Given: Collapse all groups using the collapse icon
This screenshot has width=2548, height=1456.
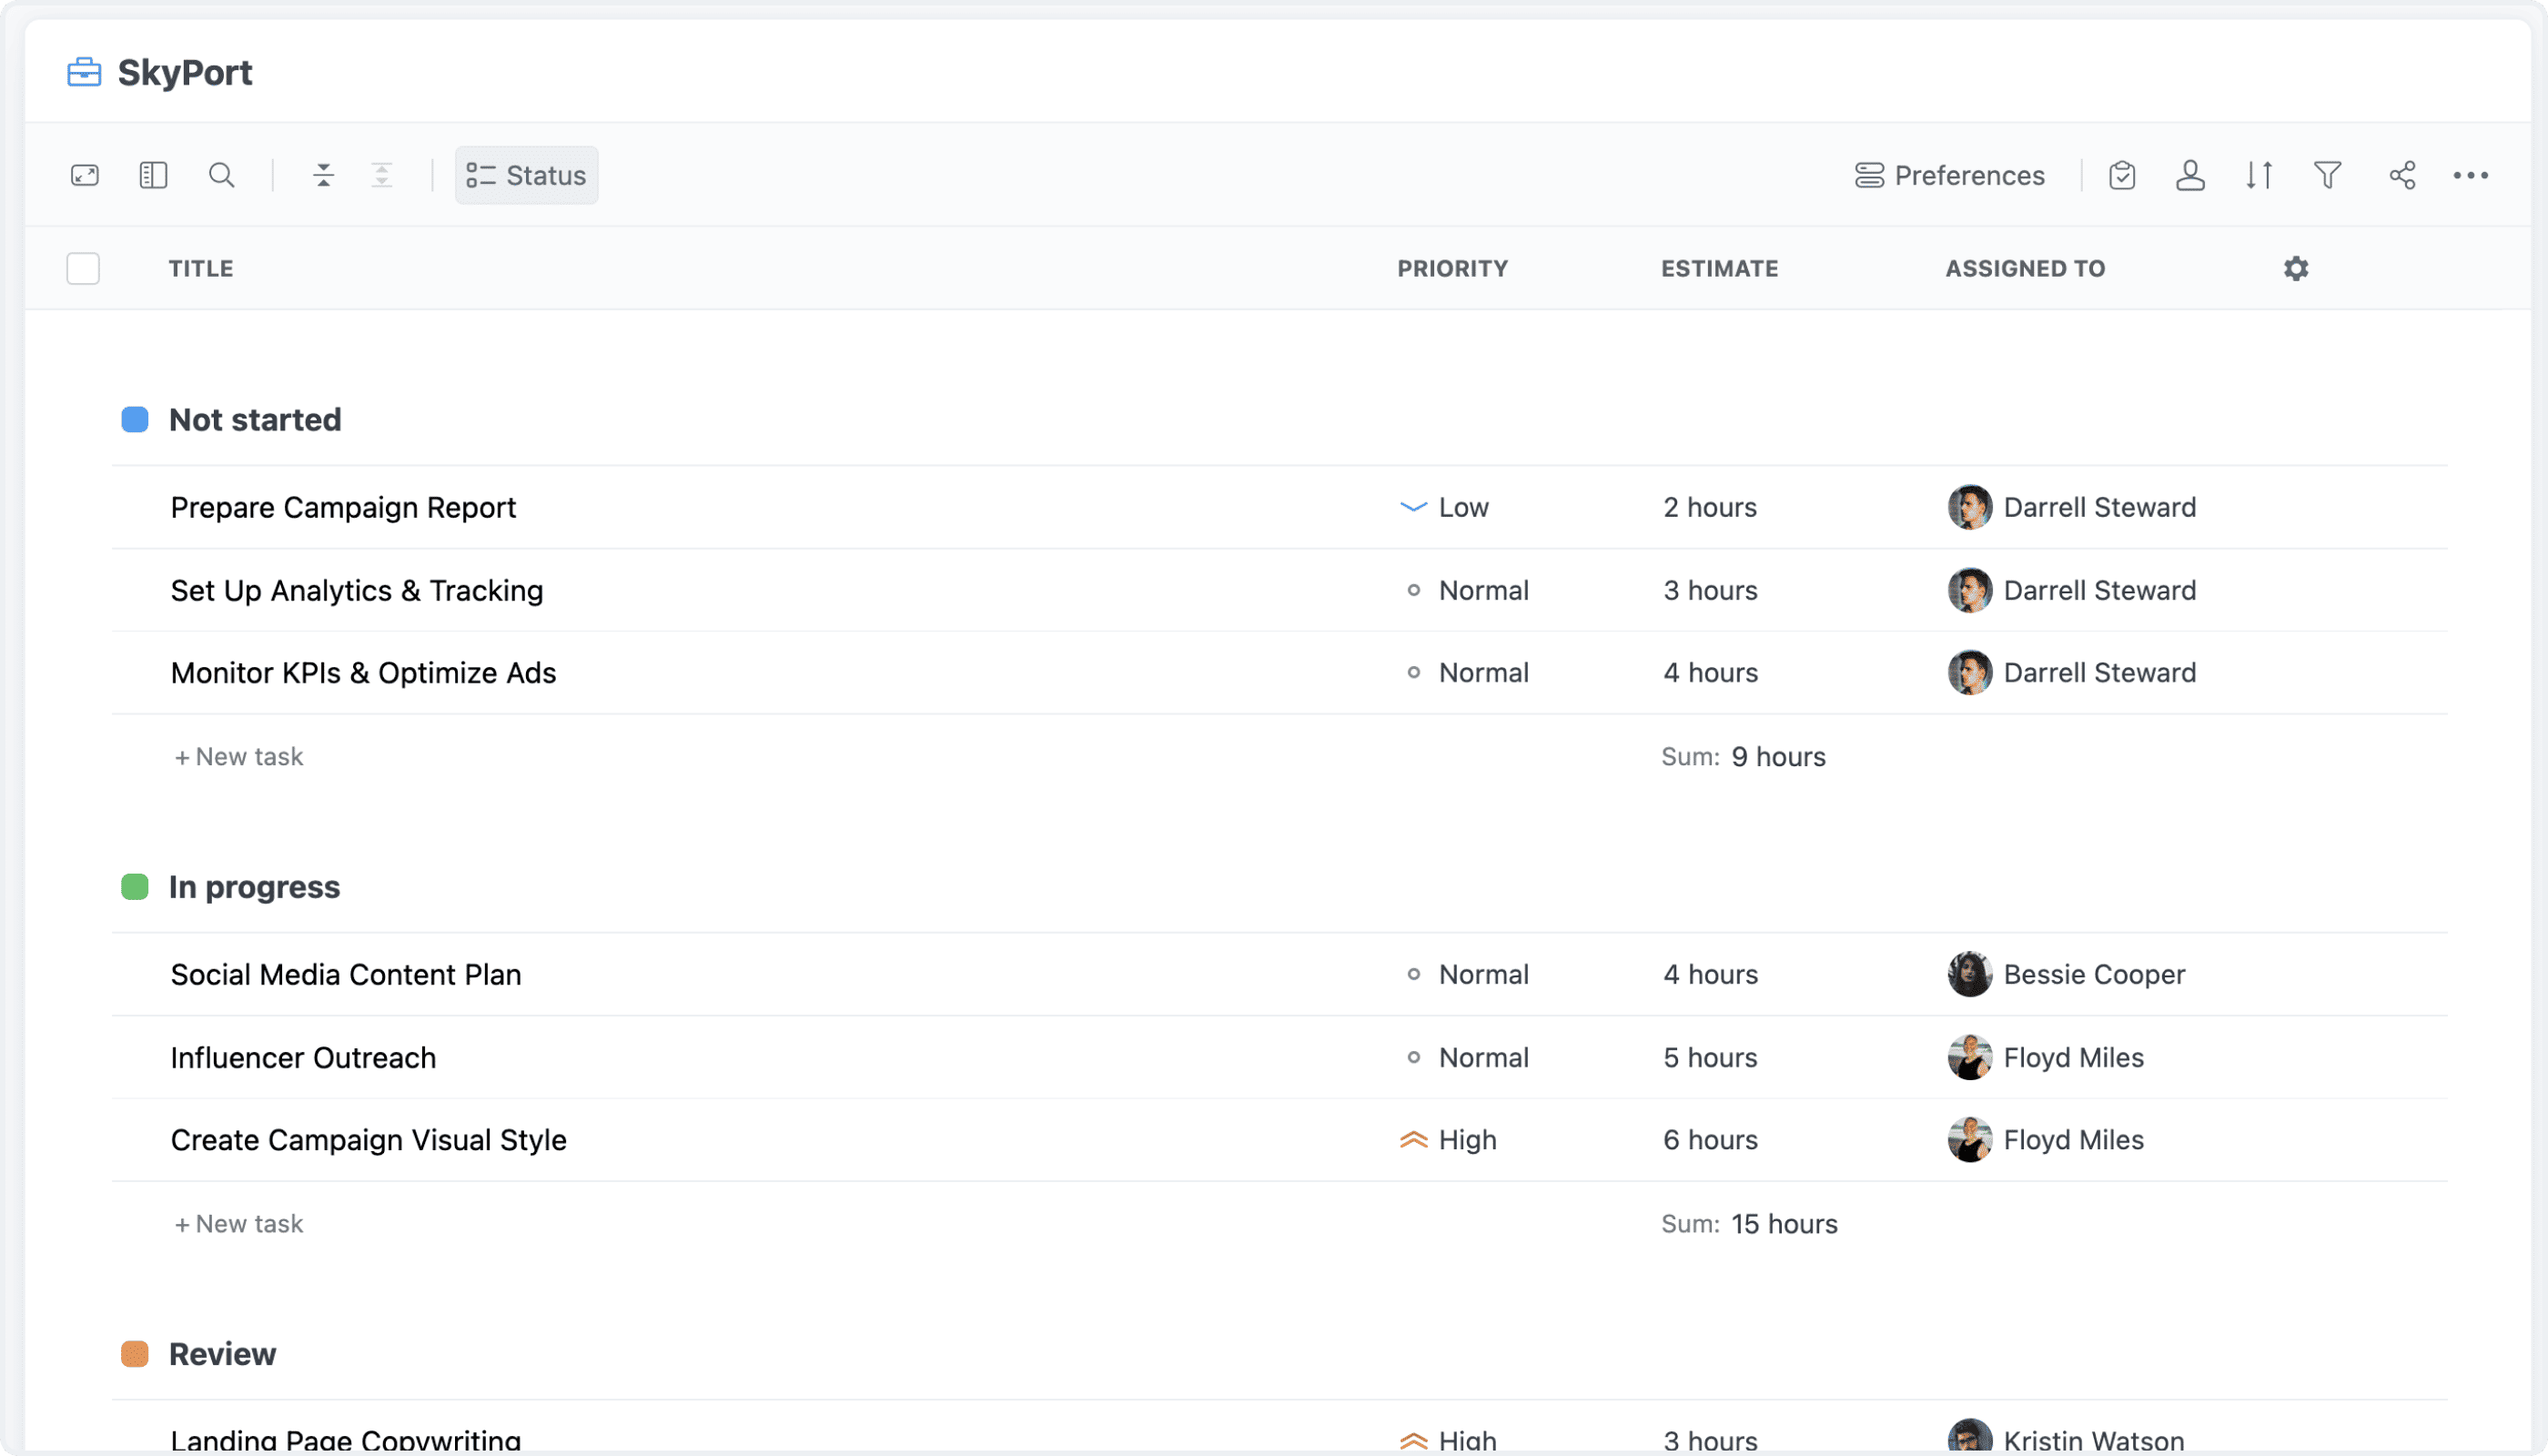Looking at the screenshot, I should [x=324, y=175].
